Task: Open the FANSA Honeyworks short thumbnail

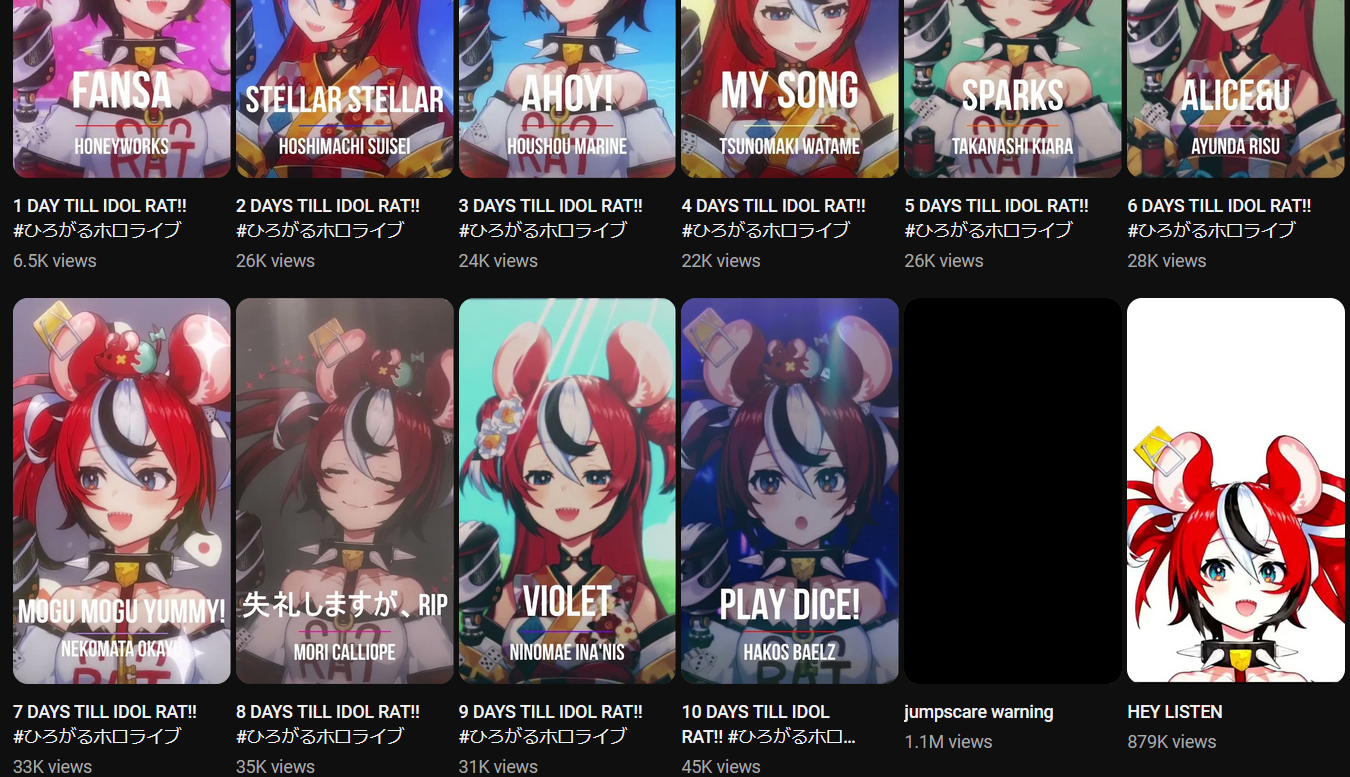Action: [x=122, y=89]
